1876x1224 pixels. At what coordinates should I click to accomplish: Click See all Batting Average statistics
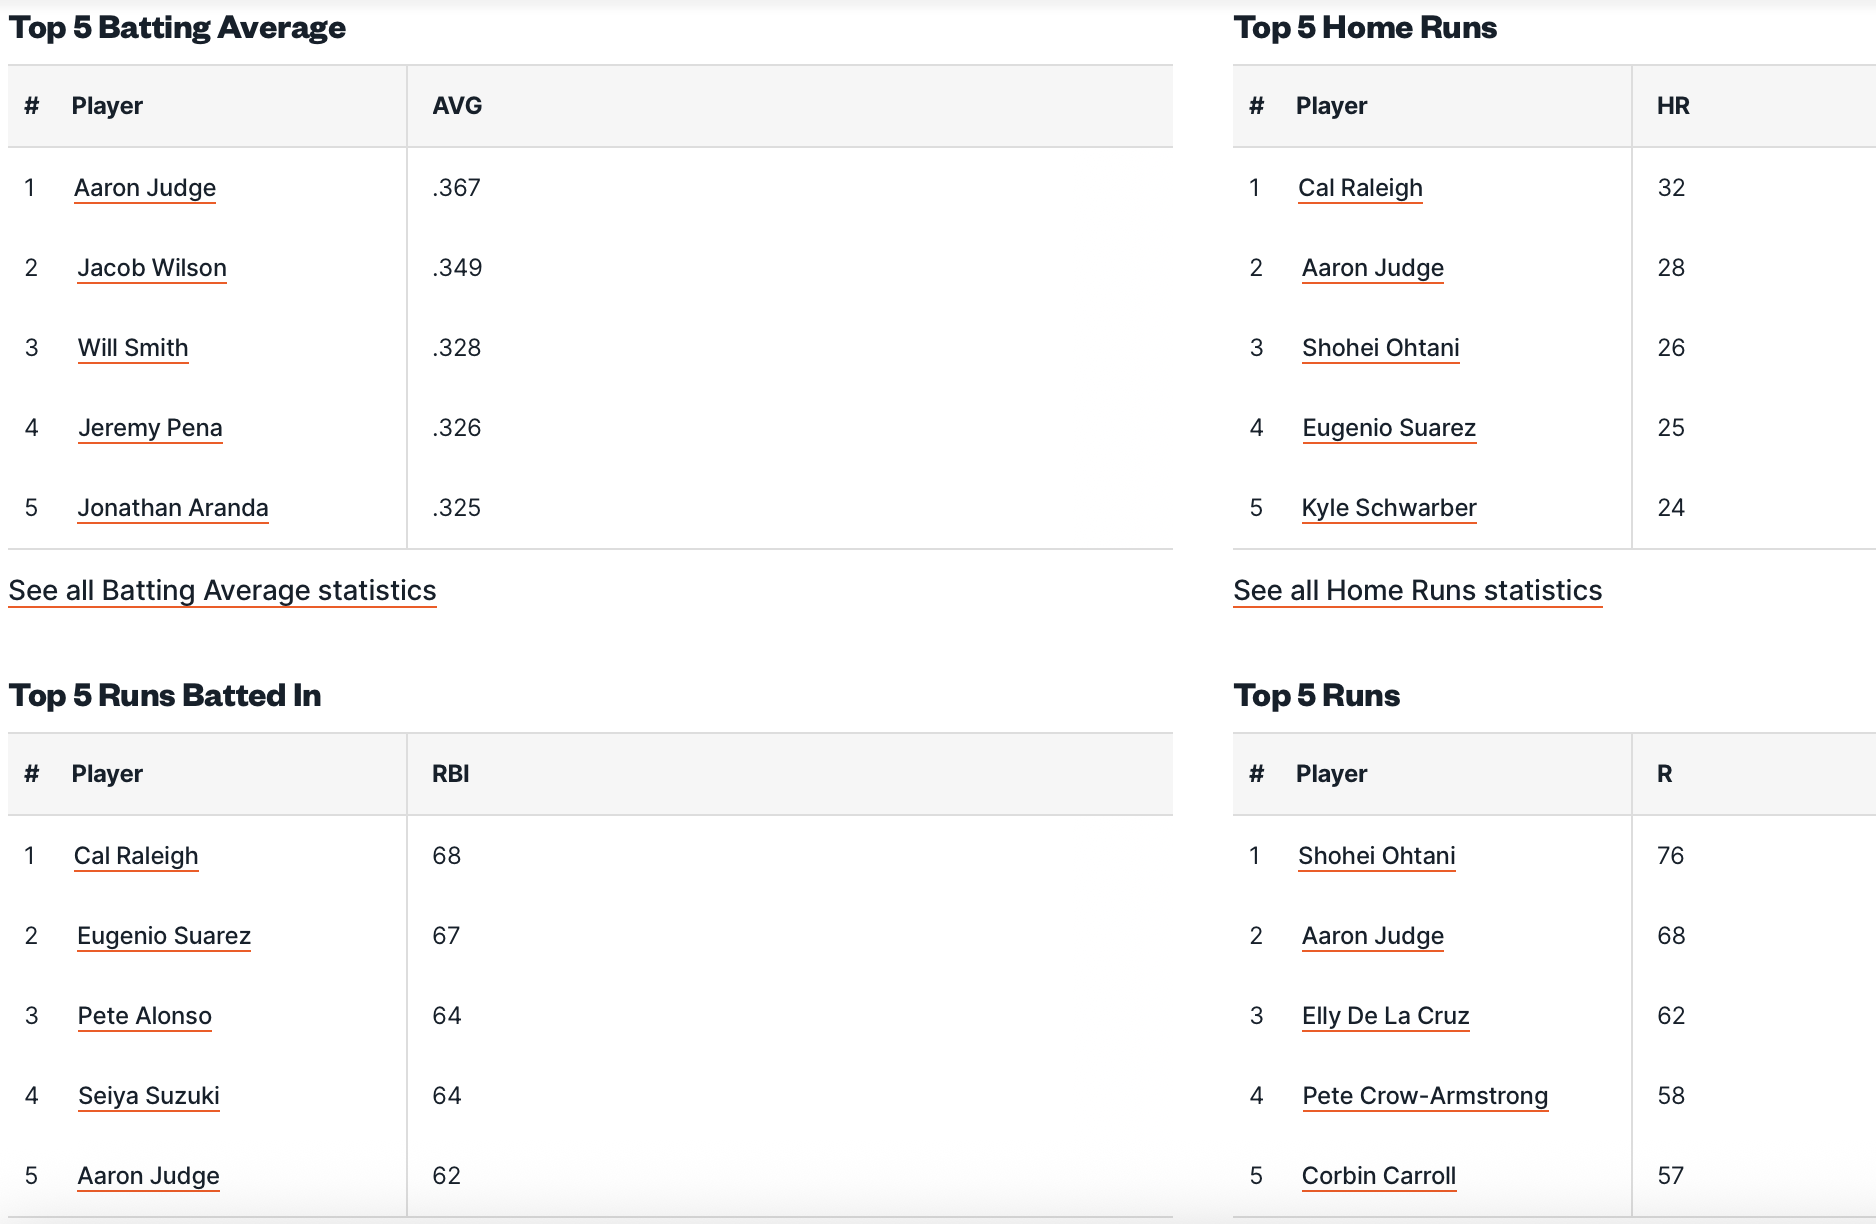tap(222, 591)
